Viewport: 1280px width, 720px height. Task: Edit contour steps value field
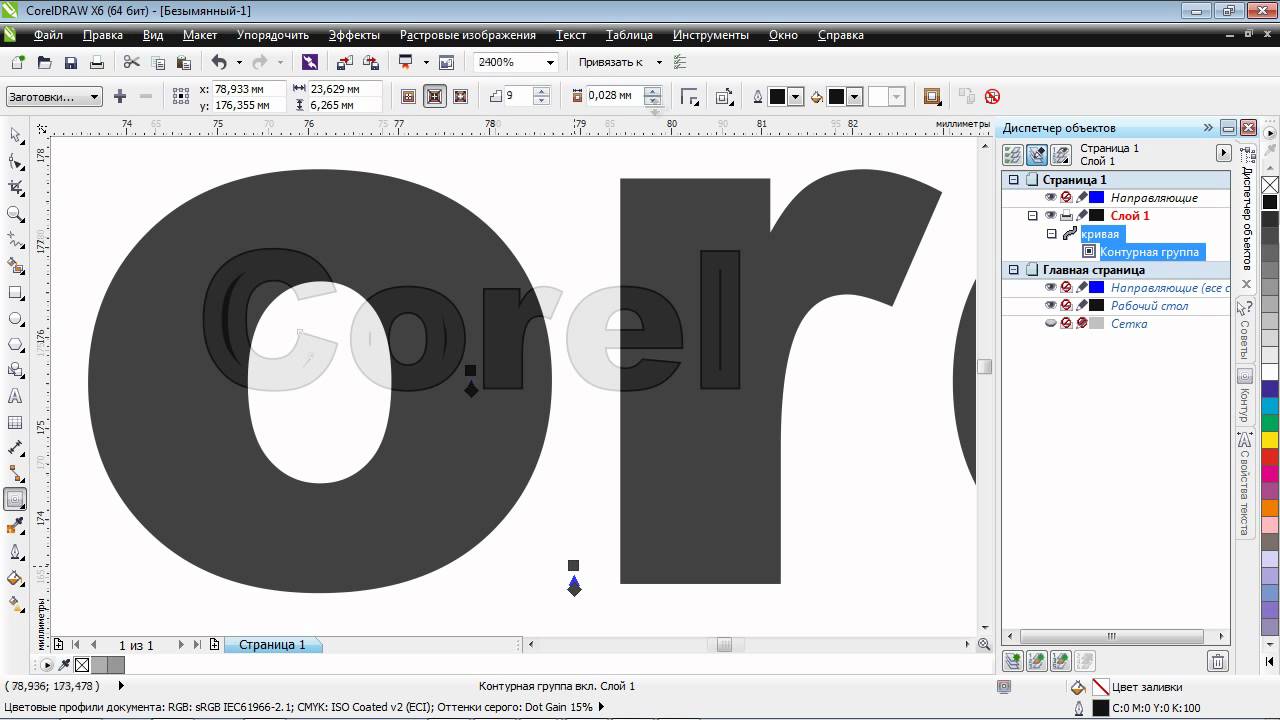pyautogui.click(x=519, y=96)
